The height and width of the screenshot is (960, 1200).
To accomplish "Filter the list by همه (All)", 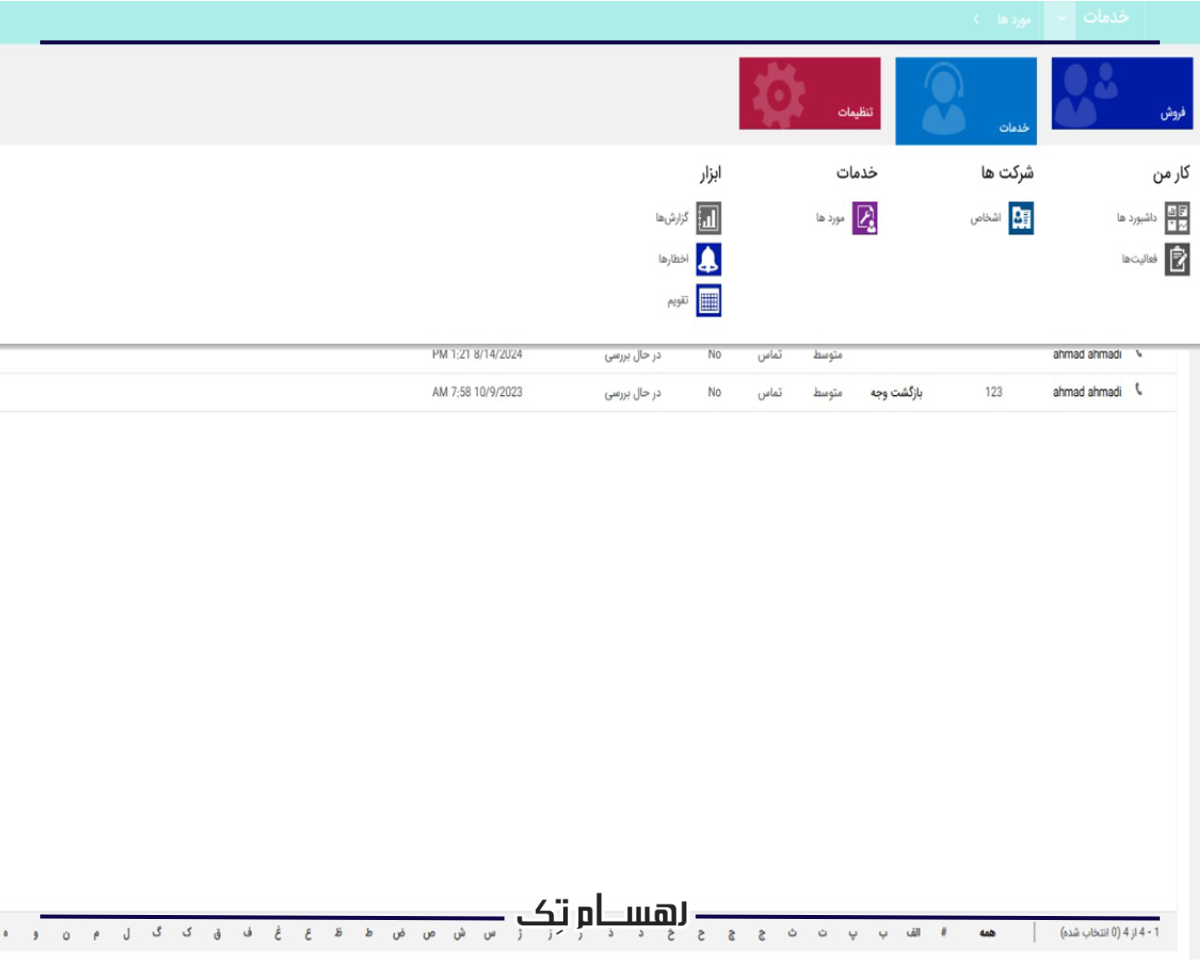I will (x=987, y=932).
